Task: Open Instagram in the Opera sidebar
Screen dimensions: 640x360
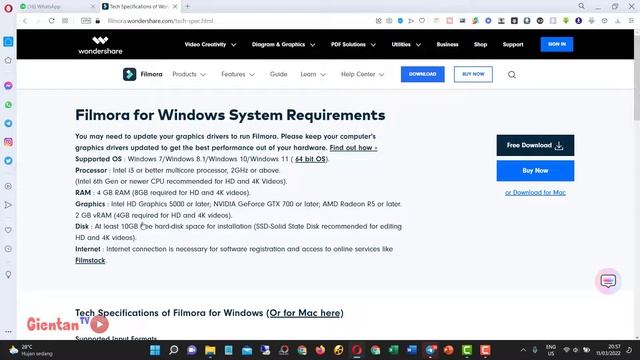Action: coord(8,142)
